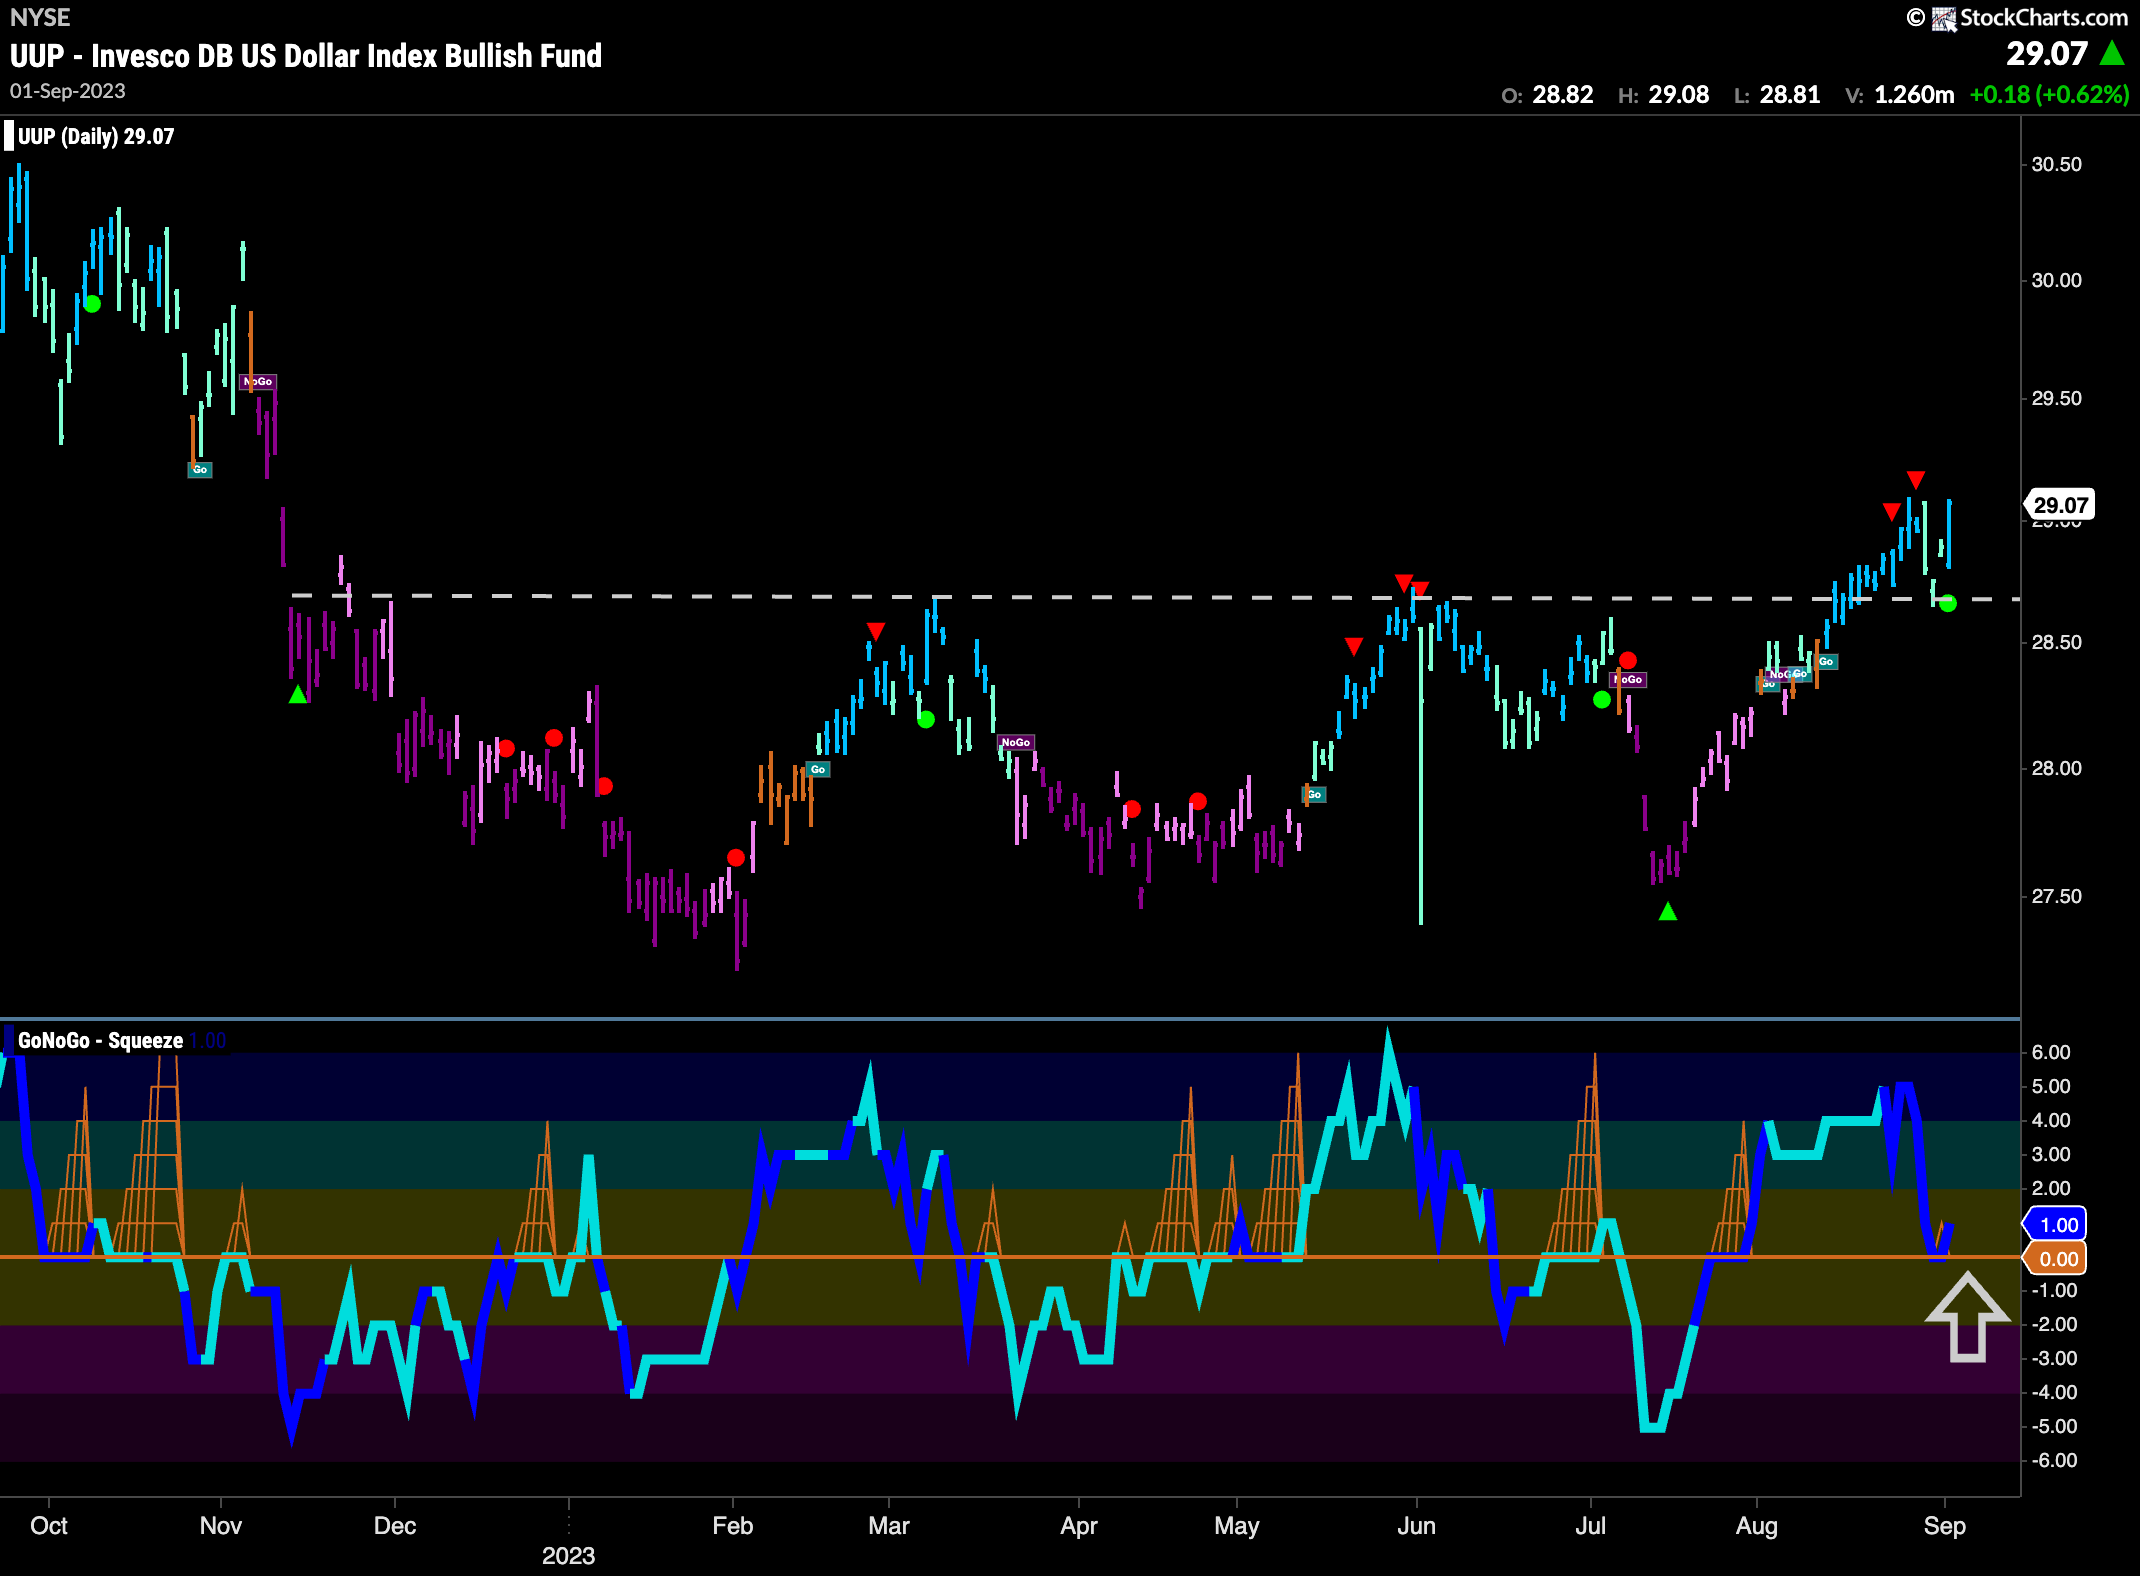
Task: Click the green circle marker at September start
Action: 1948,603
